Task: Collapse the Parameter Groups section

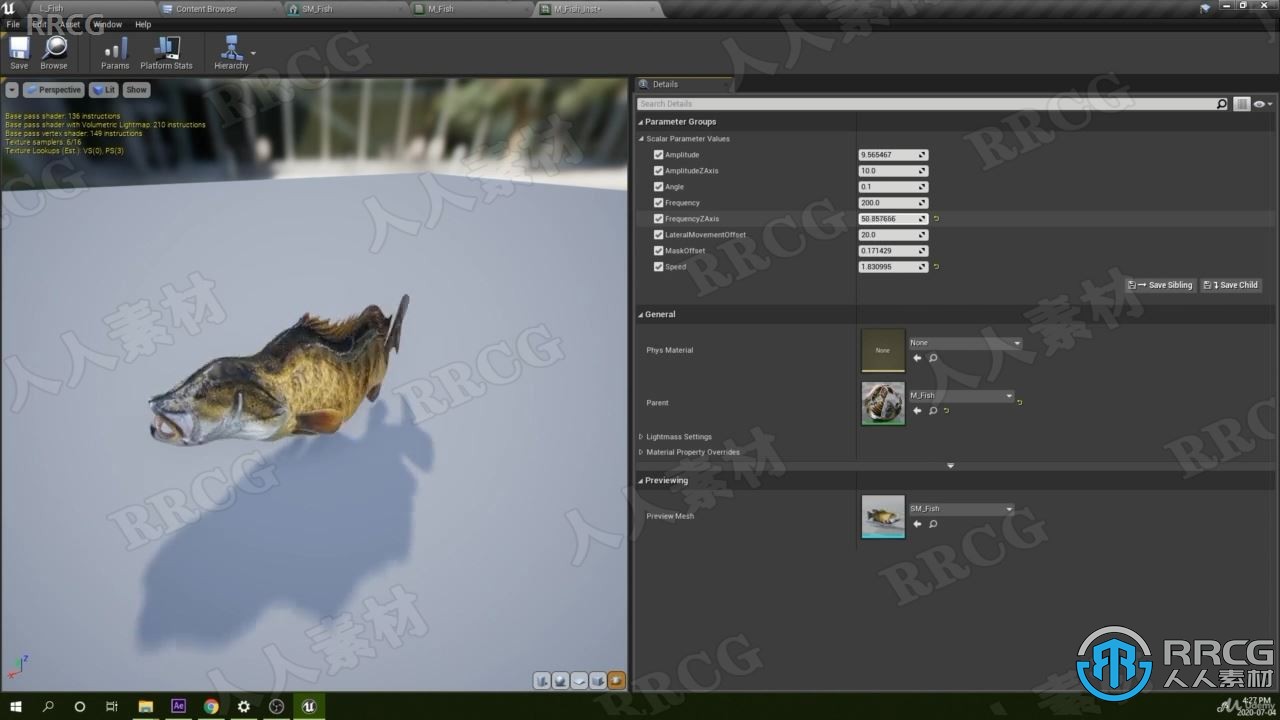Action: click(640, 122)
